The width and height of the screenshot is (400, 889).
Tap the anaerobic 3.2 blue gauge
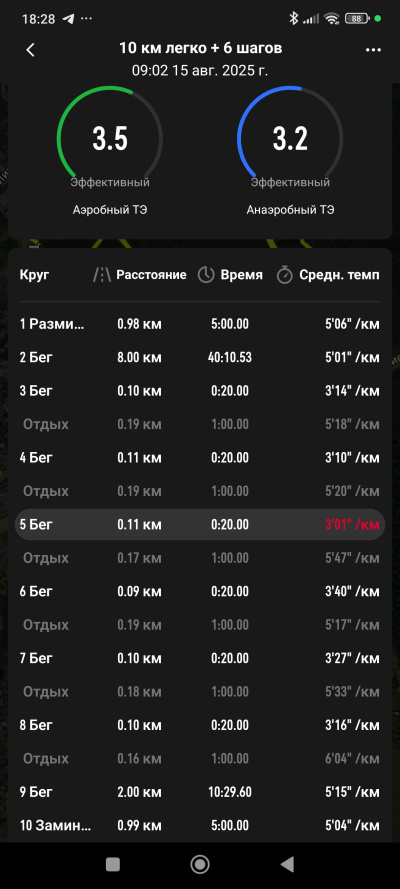tap(290, 139)
